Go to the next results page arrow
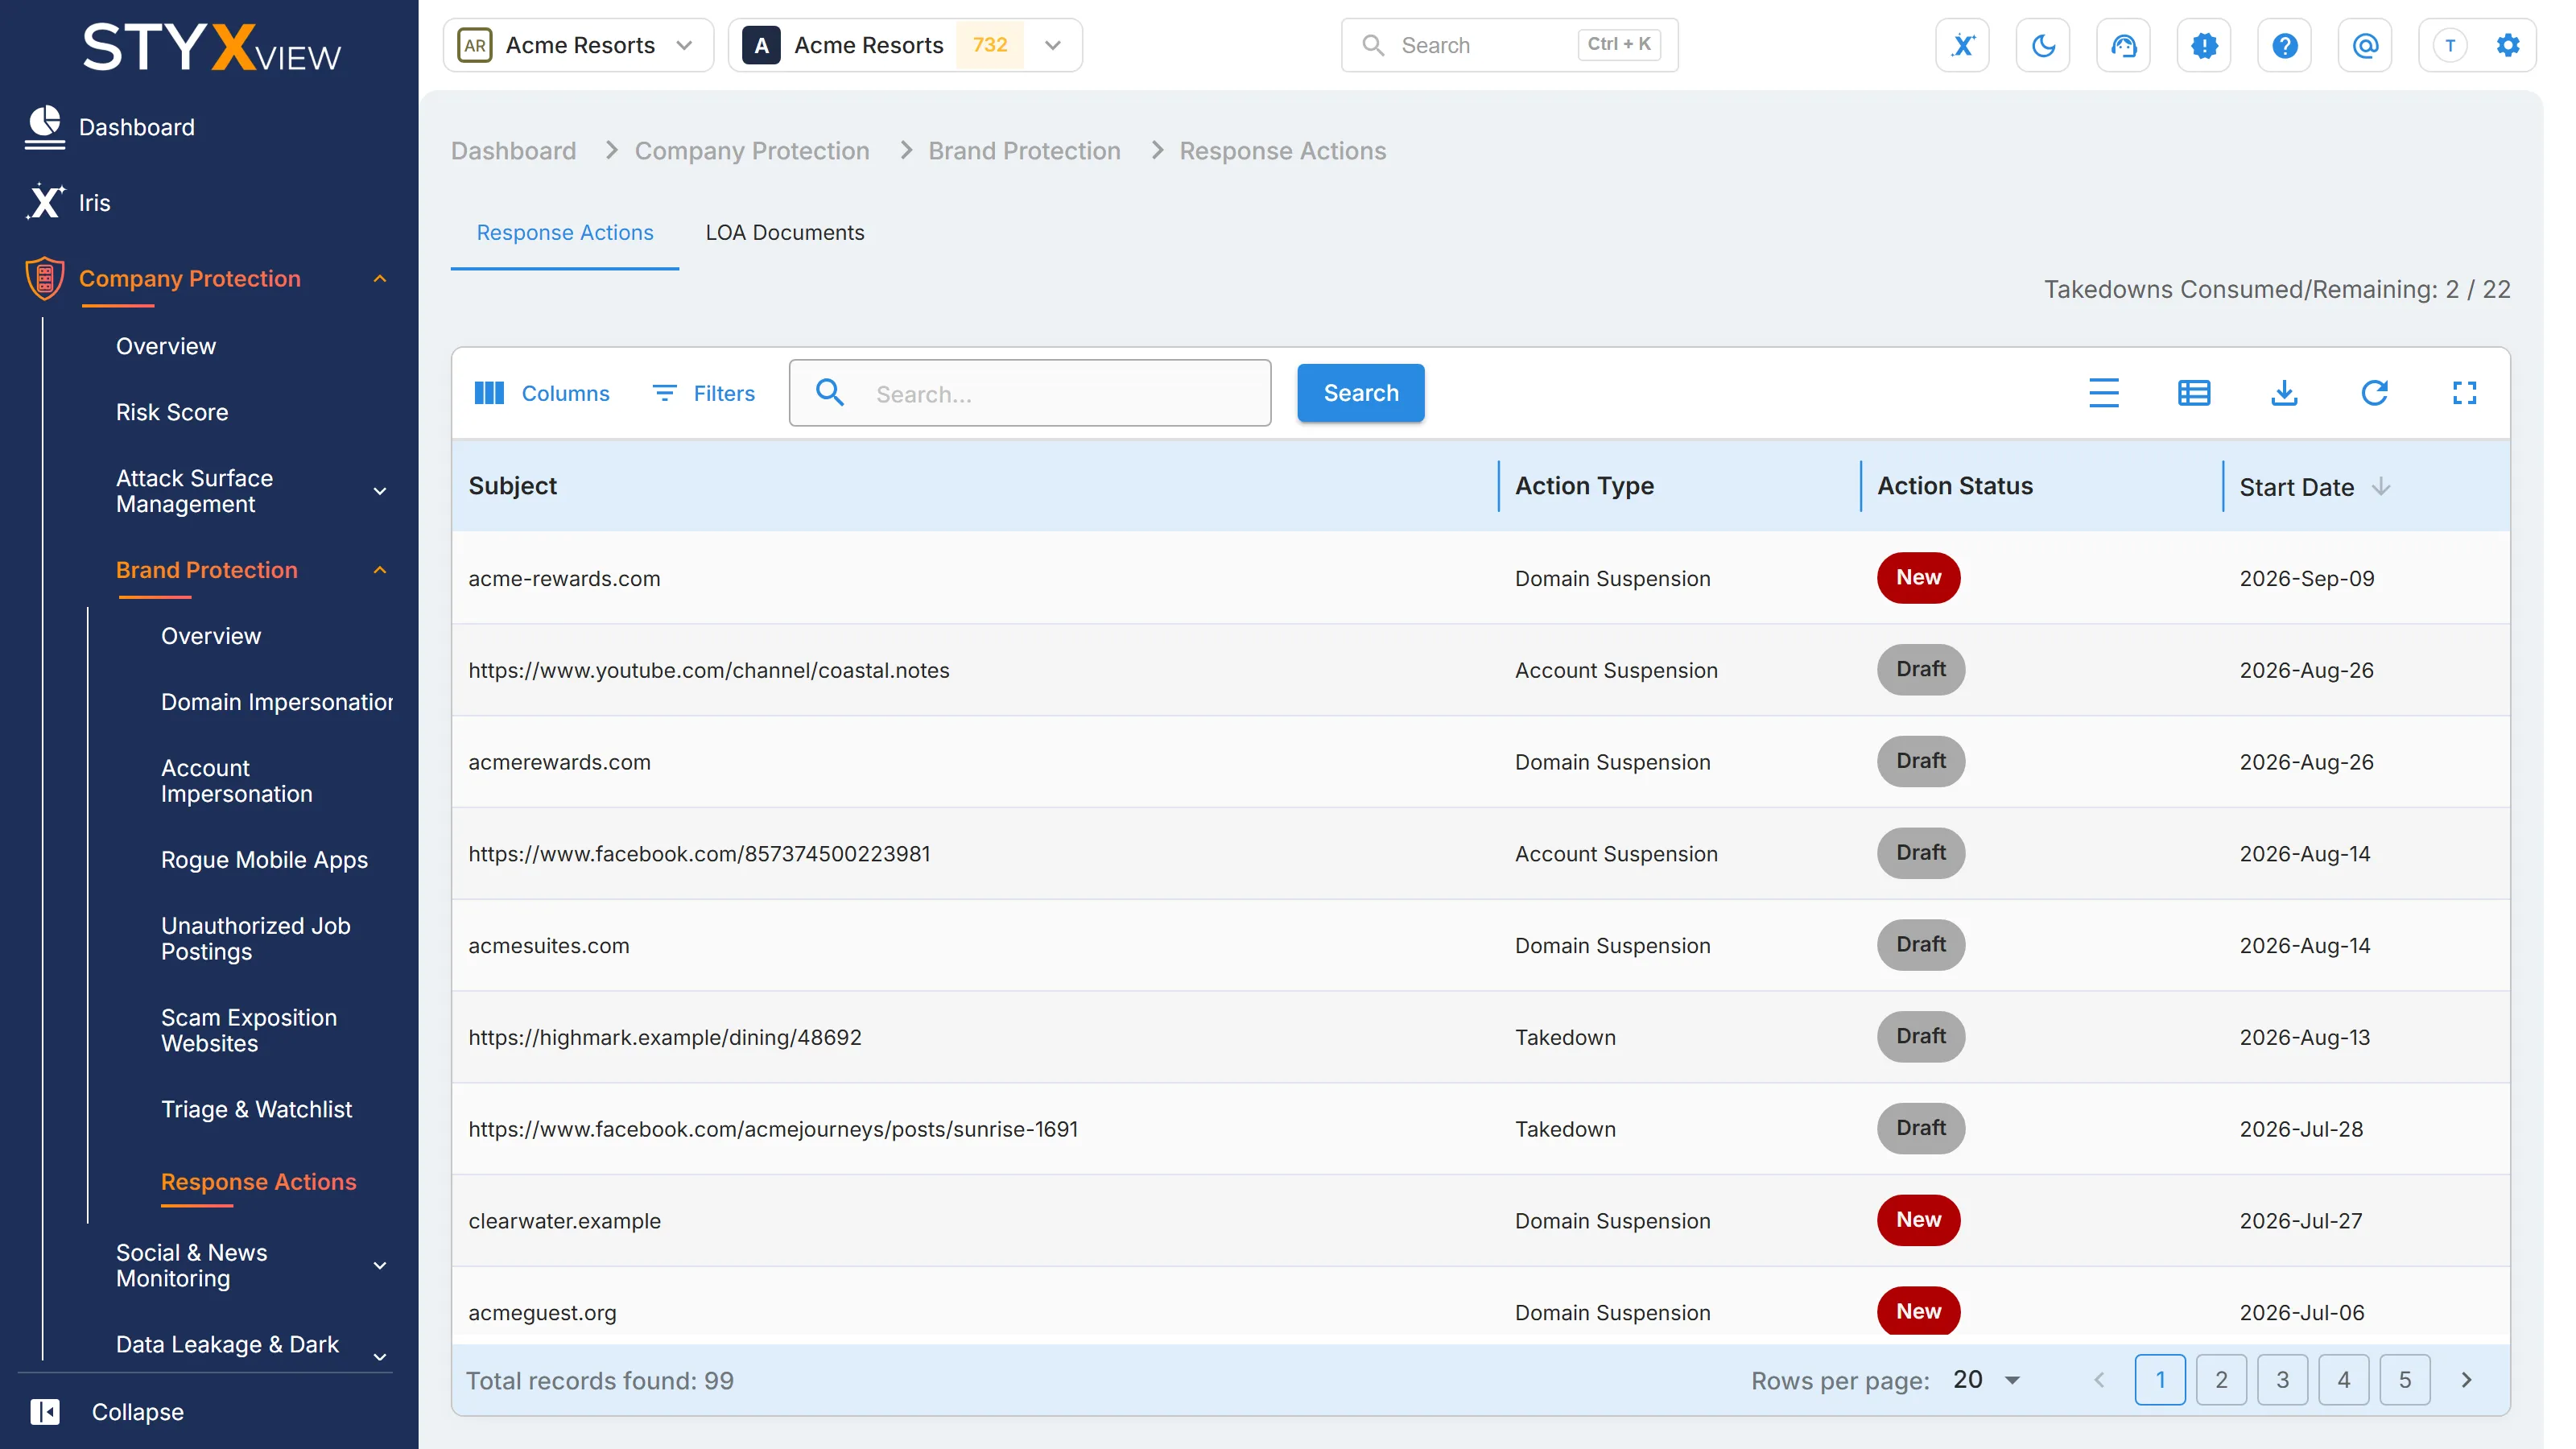Screen dimensions: 2576x1449 point(2466,1380)
